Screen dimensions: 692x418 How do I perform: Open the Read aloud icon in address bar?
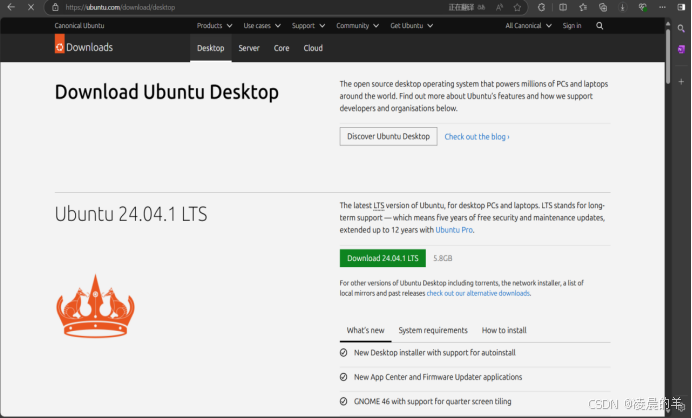[x=500, y=7]
